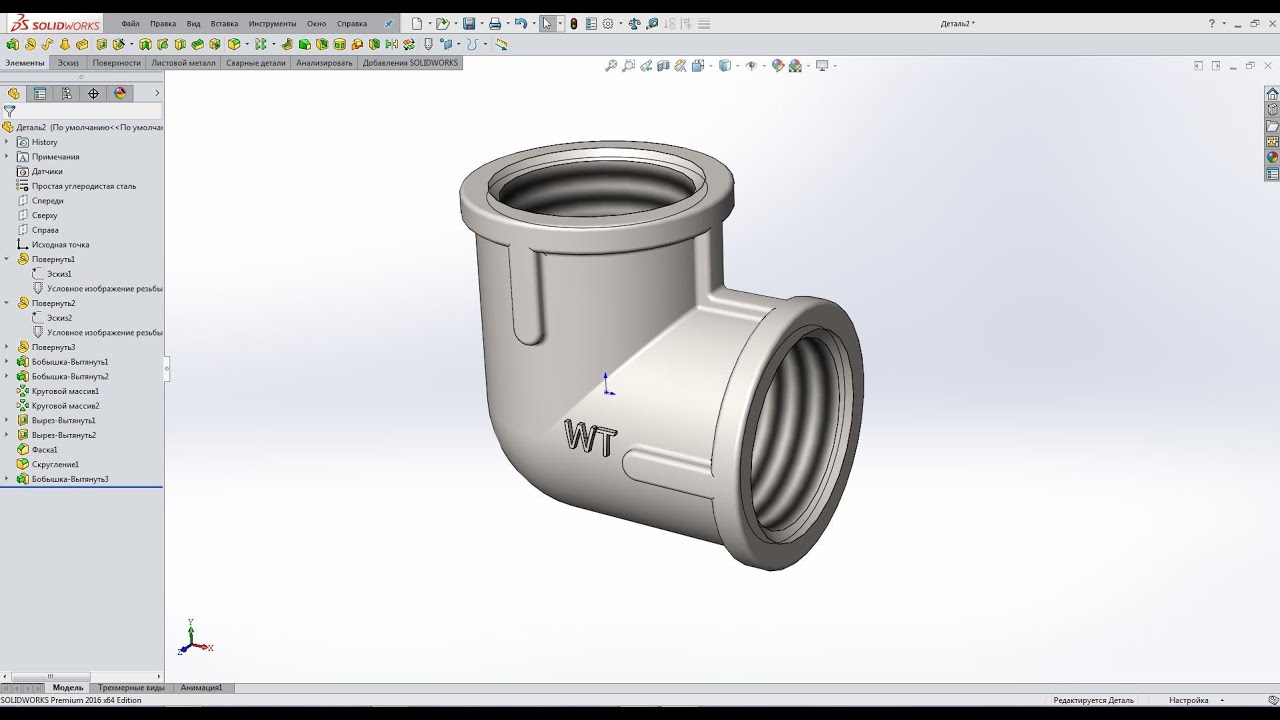Image resolution: width=1280 pixels, height=720 pixels.
Task: Expand the FeatureManager panel tabs with the chevron
Action: tap(157, 93)
